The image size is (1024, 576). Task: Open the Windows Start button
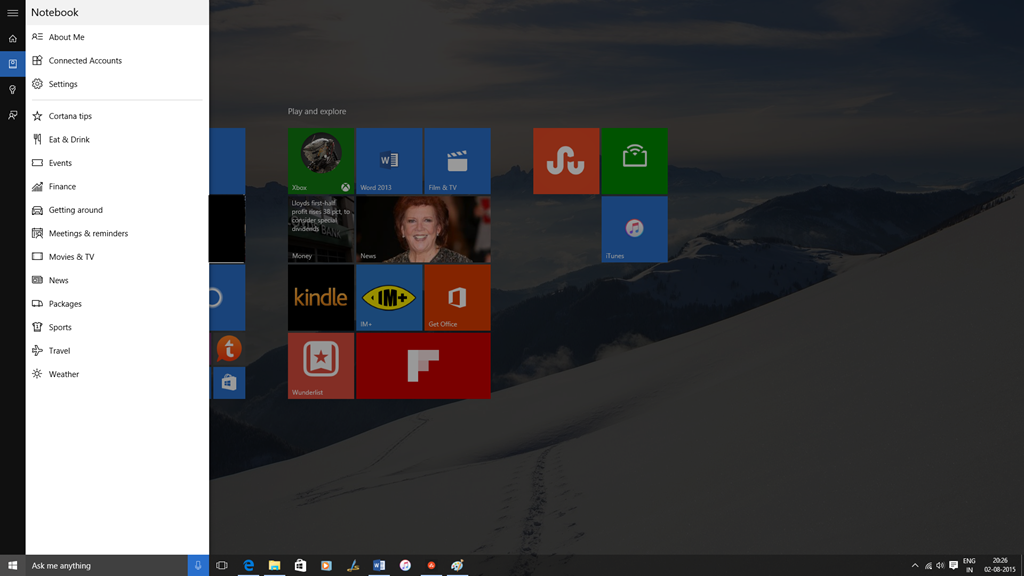pyautogui.click(x=12, y=566)
